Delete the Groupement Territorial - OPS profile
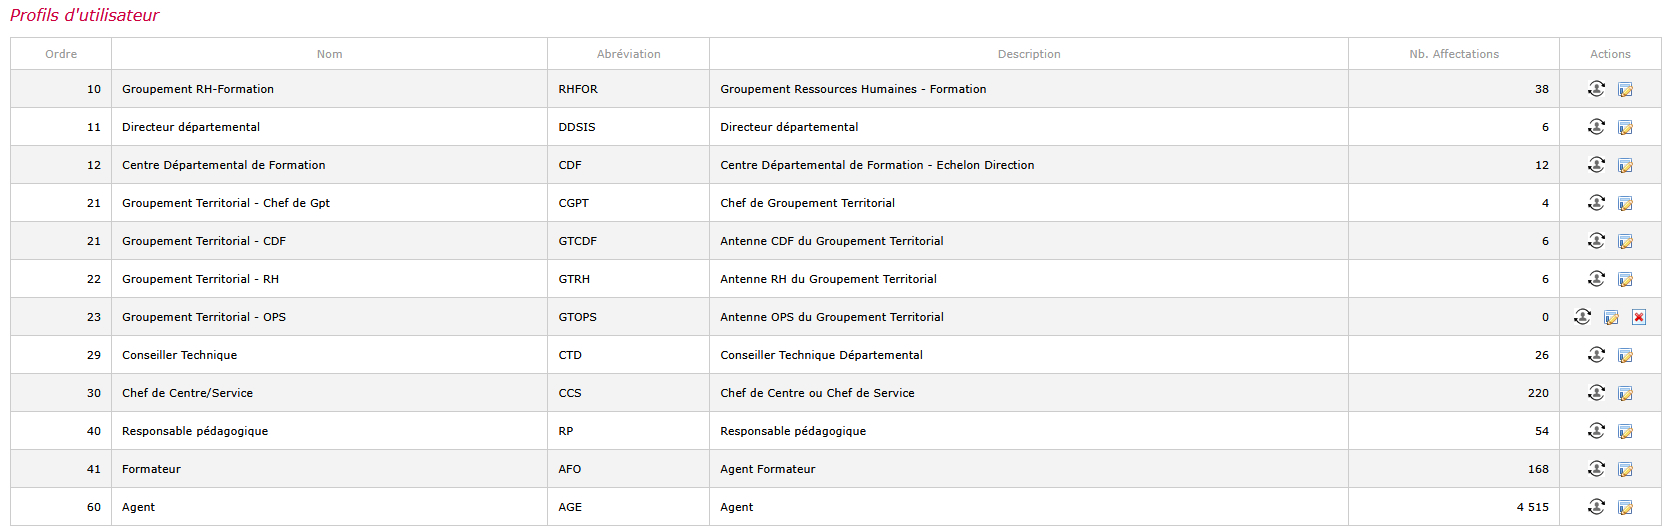 pyautogui.click(x=1639, y=317)
